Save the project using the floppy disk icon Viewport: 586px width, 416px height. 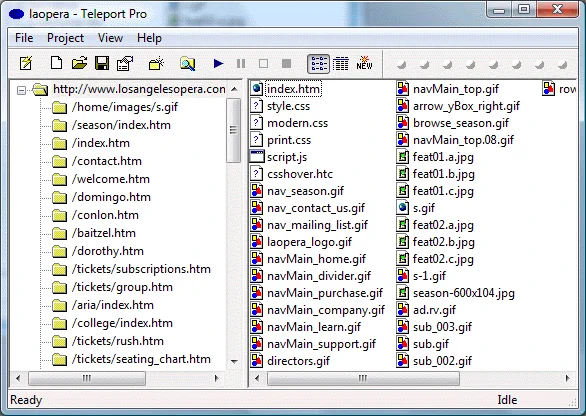[x=102, y=63]
